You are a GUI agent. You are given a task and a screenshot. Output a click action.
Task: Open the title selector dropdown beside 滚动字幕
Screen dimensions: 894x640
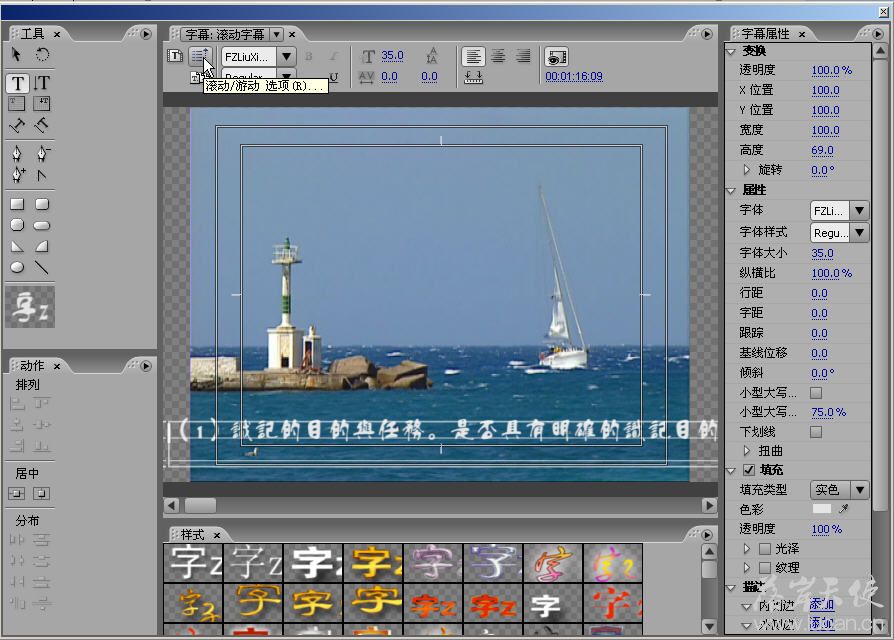(x=277, y=35)
